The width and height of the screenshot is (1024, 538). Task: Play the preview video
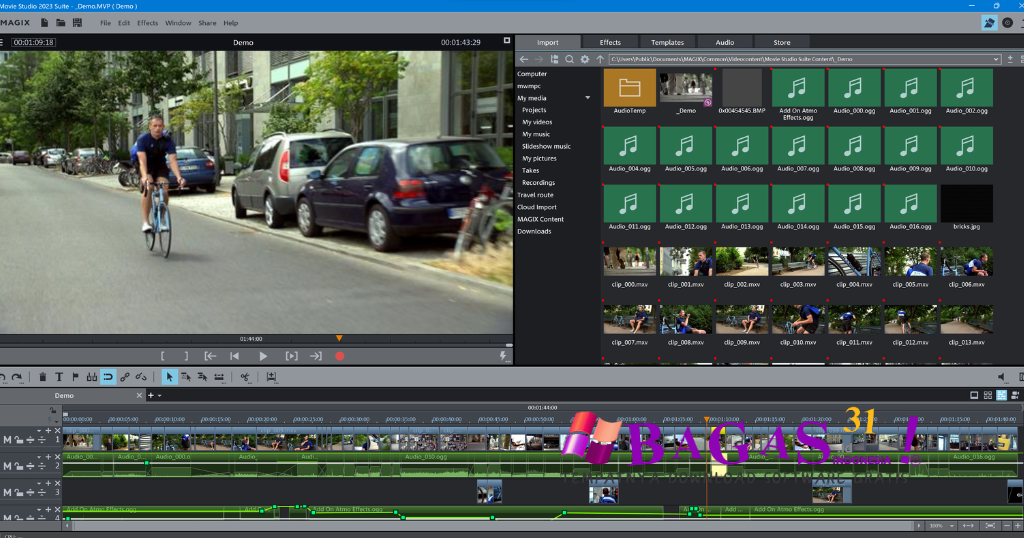click(x=263, y=356)
